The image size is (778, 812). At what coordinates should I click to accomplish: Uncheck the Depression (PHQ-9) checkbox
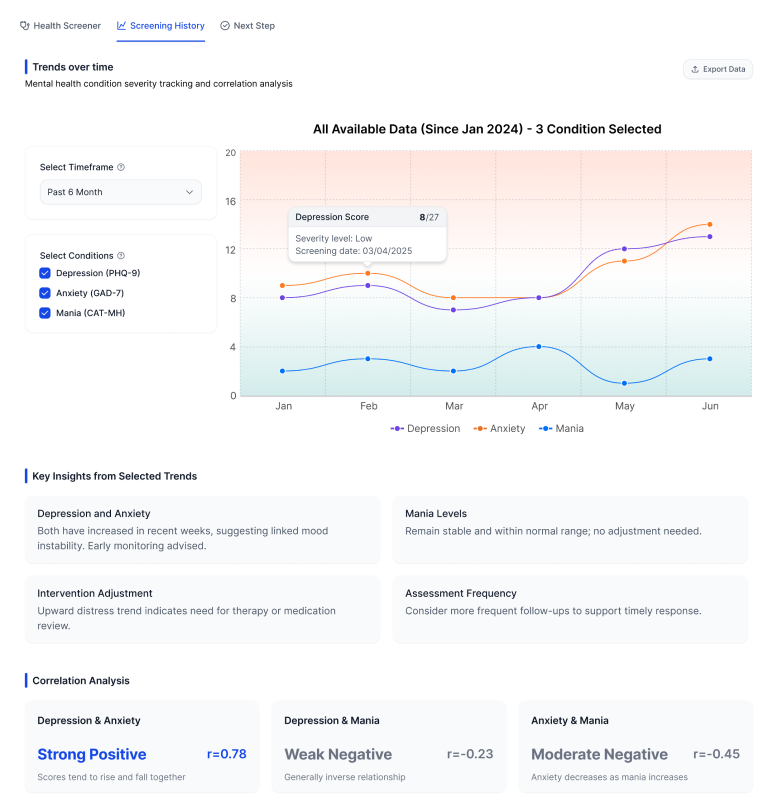click(45, 273)
